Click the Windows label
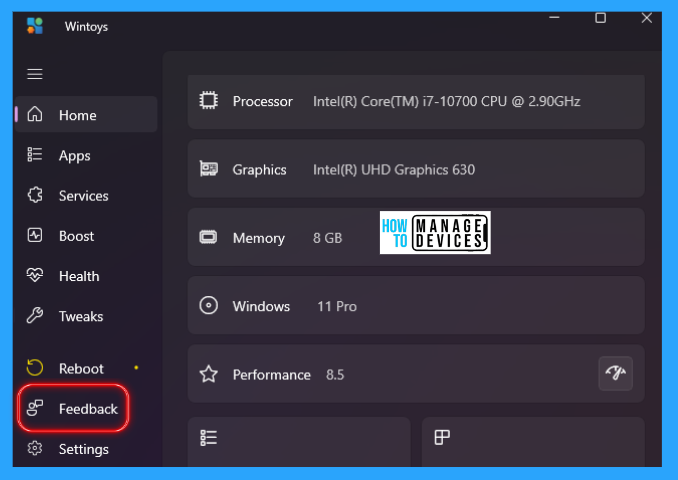678x480 pixels. [261, 306]
